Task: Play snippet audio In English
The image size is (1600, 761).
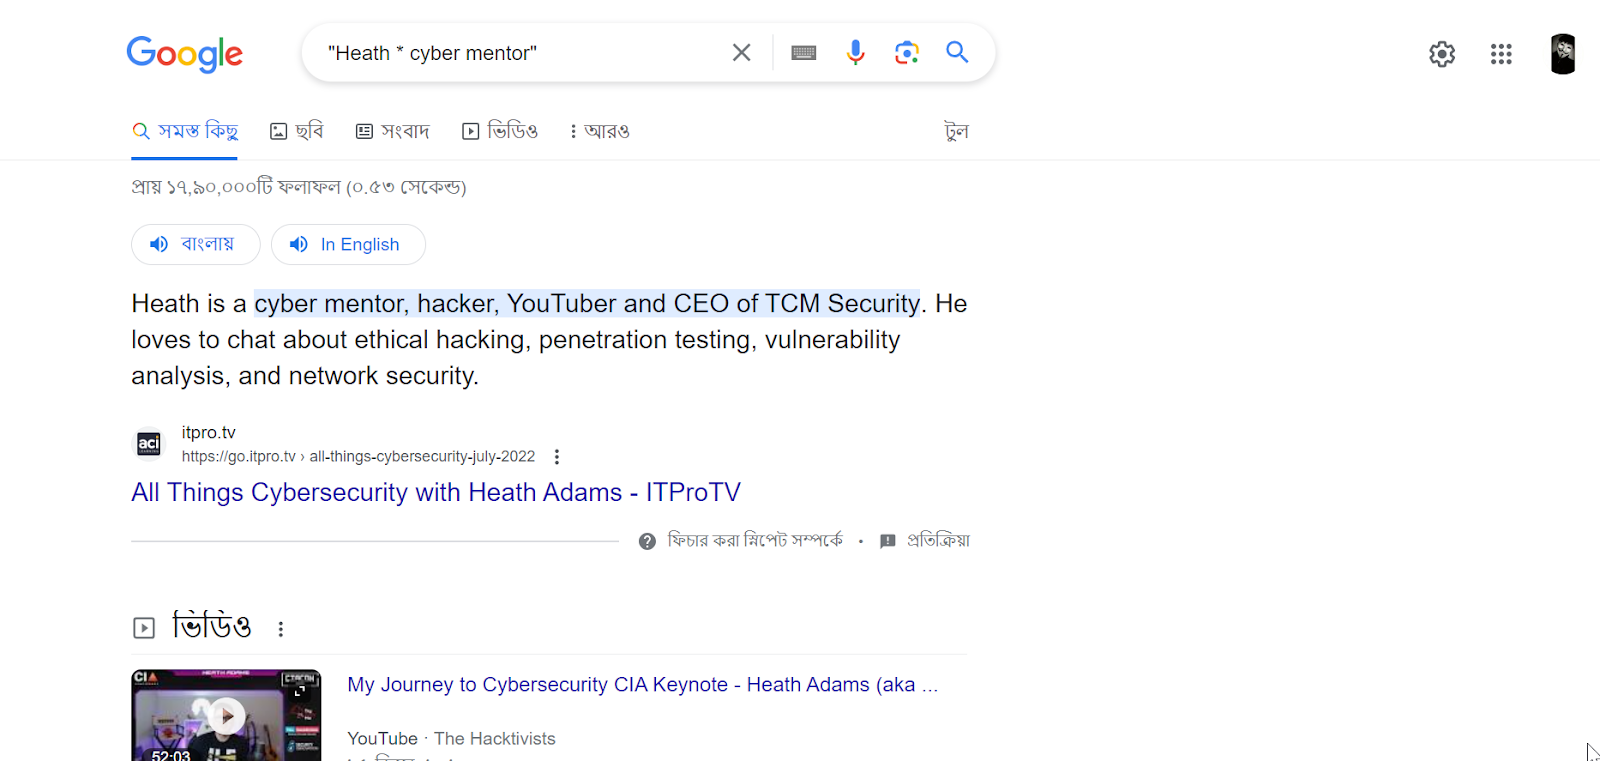Action: (348, 244)
